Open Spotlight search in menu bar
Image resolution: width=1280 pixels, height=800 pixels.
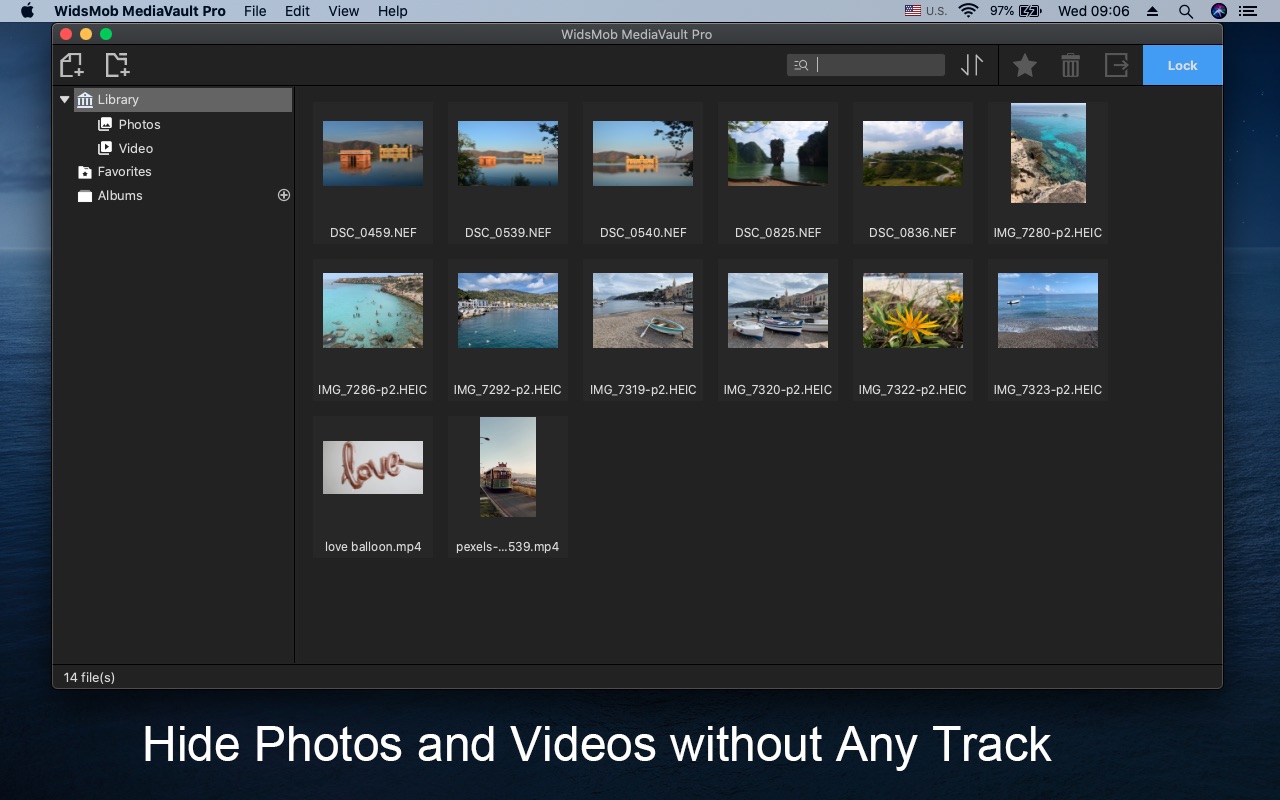(x=1185, y=11)
